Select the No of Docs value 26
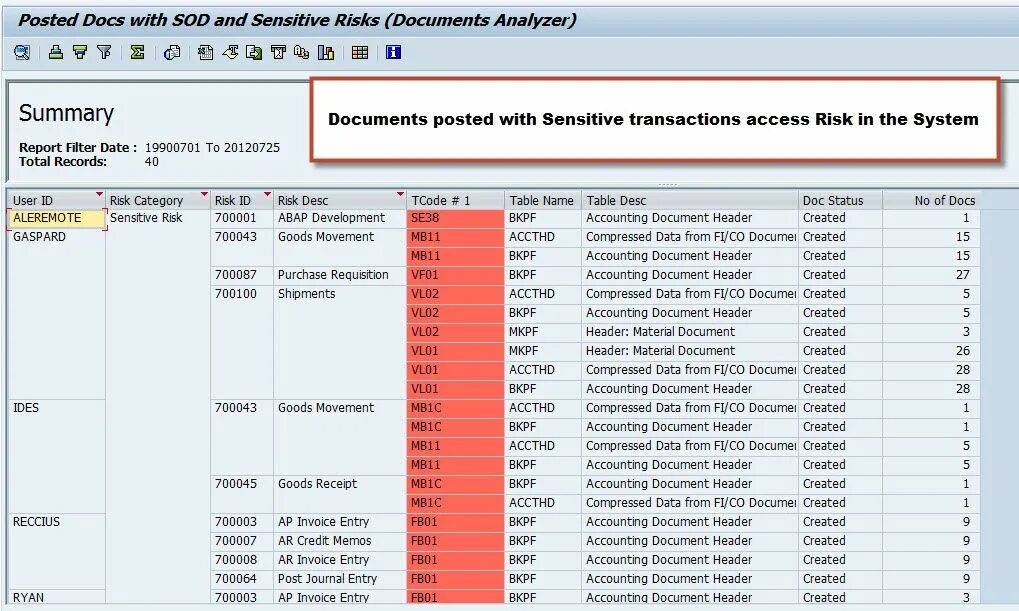The image size is (1019, 611). tap(931, 351)
